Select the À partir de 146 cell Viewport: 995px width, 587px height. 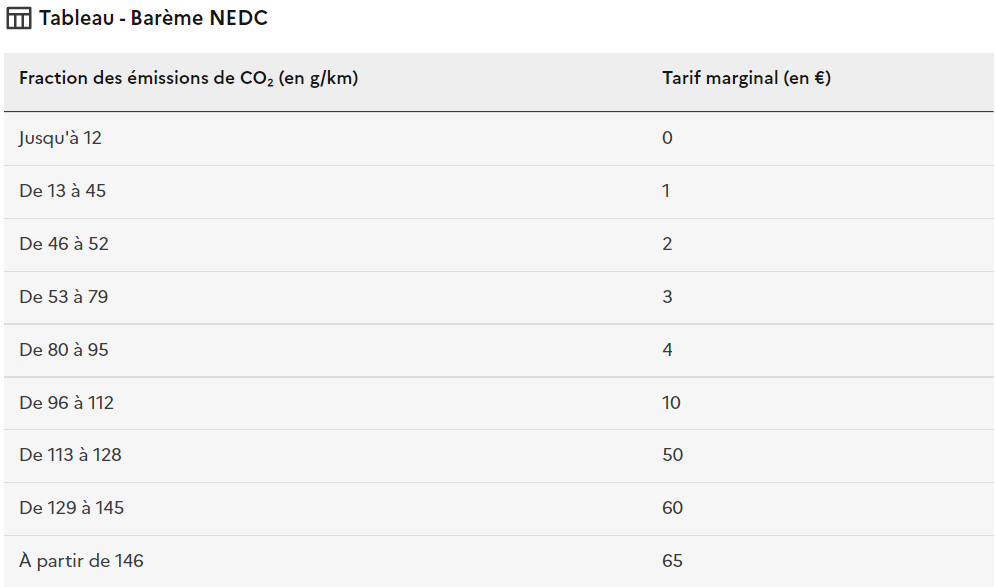tap(81, 561)
